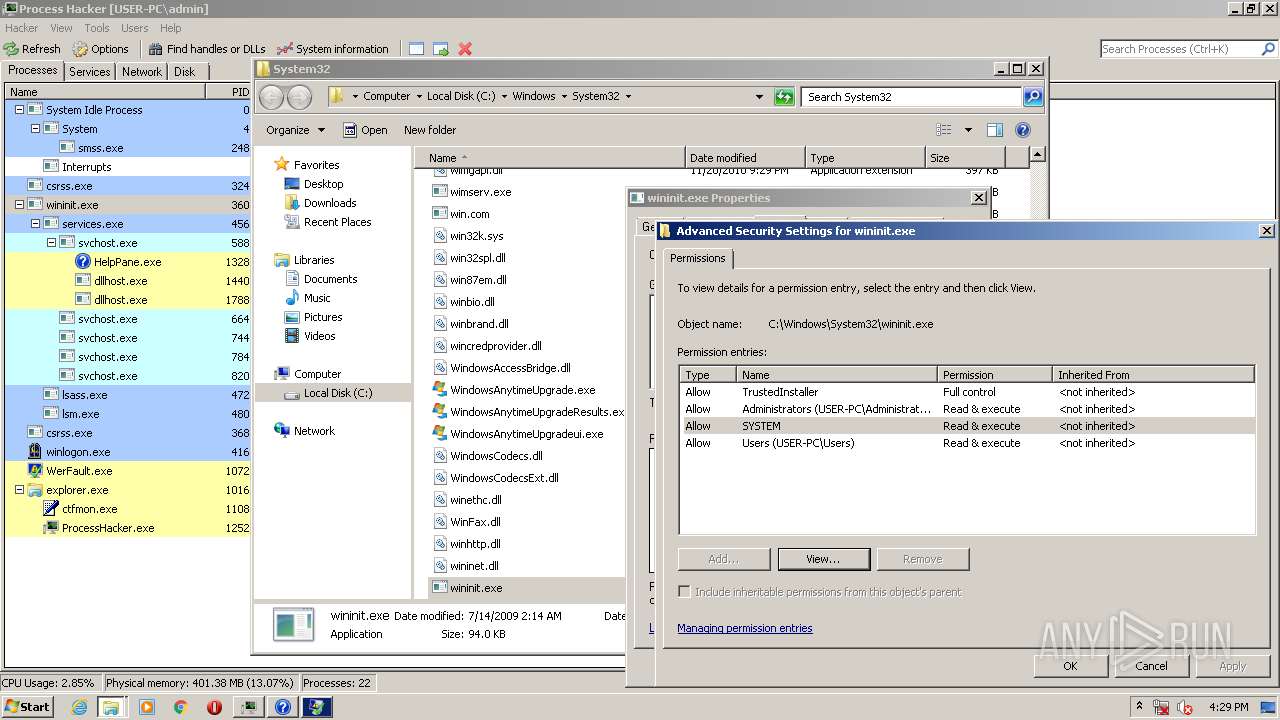
Task: Click the Opera taskbar icon
Action: tap(215, 707)
